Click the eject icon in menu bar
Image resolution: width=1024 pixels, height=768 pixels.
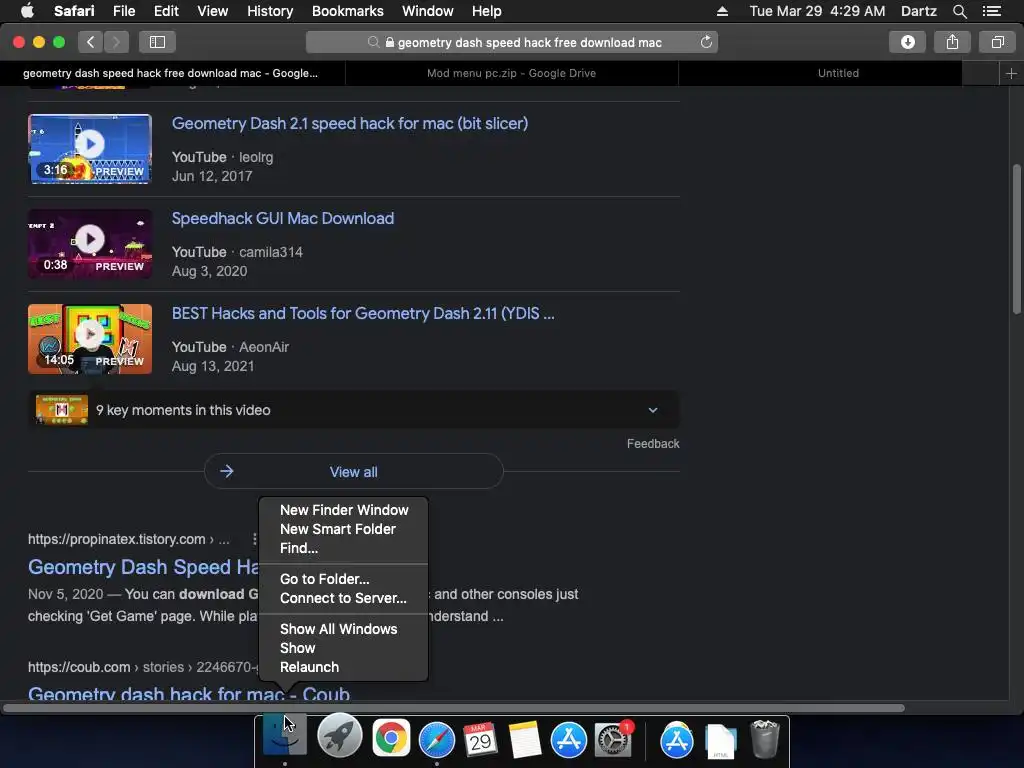pos(722,11)
